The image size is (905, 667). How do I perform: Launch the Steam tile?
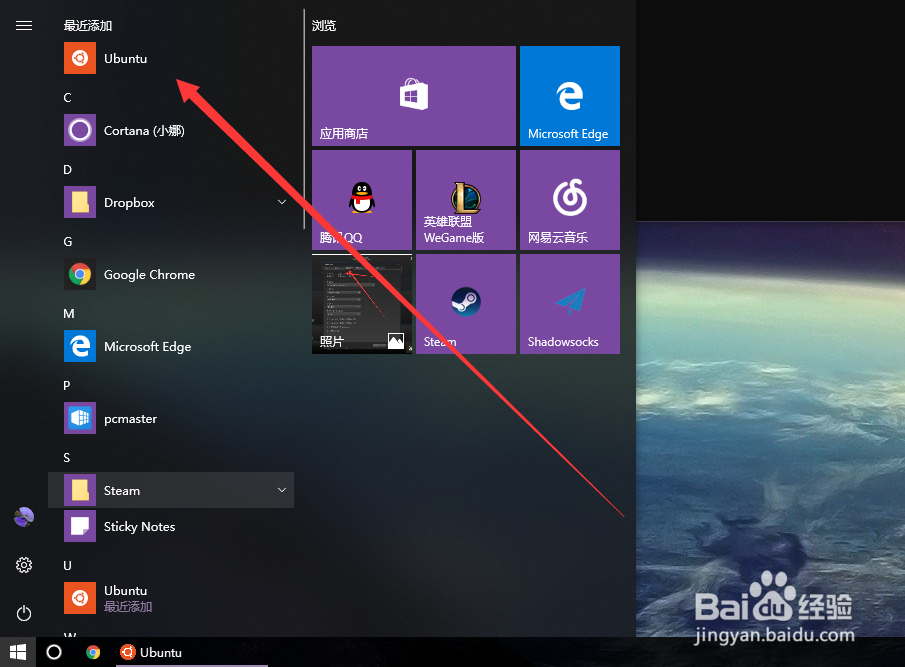(466, 303)
